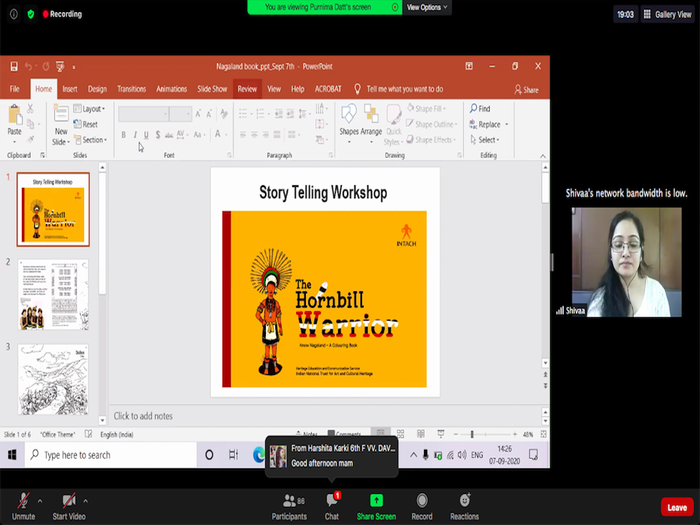
Task: Open the Select dropdown in Editing
Action: click(x=485, y=140)
